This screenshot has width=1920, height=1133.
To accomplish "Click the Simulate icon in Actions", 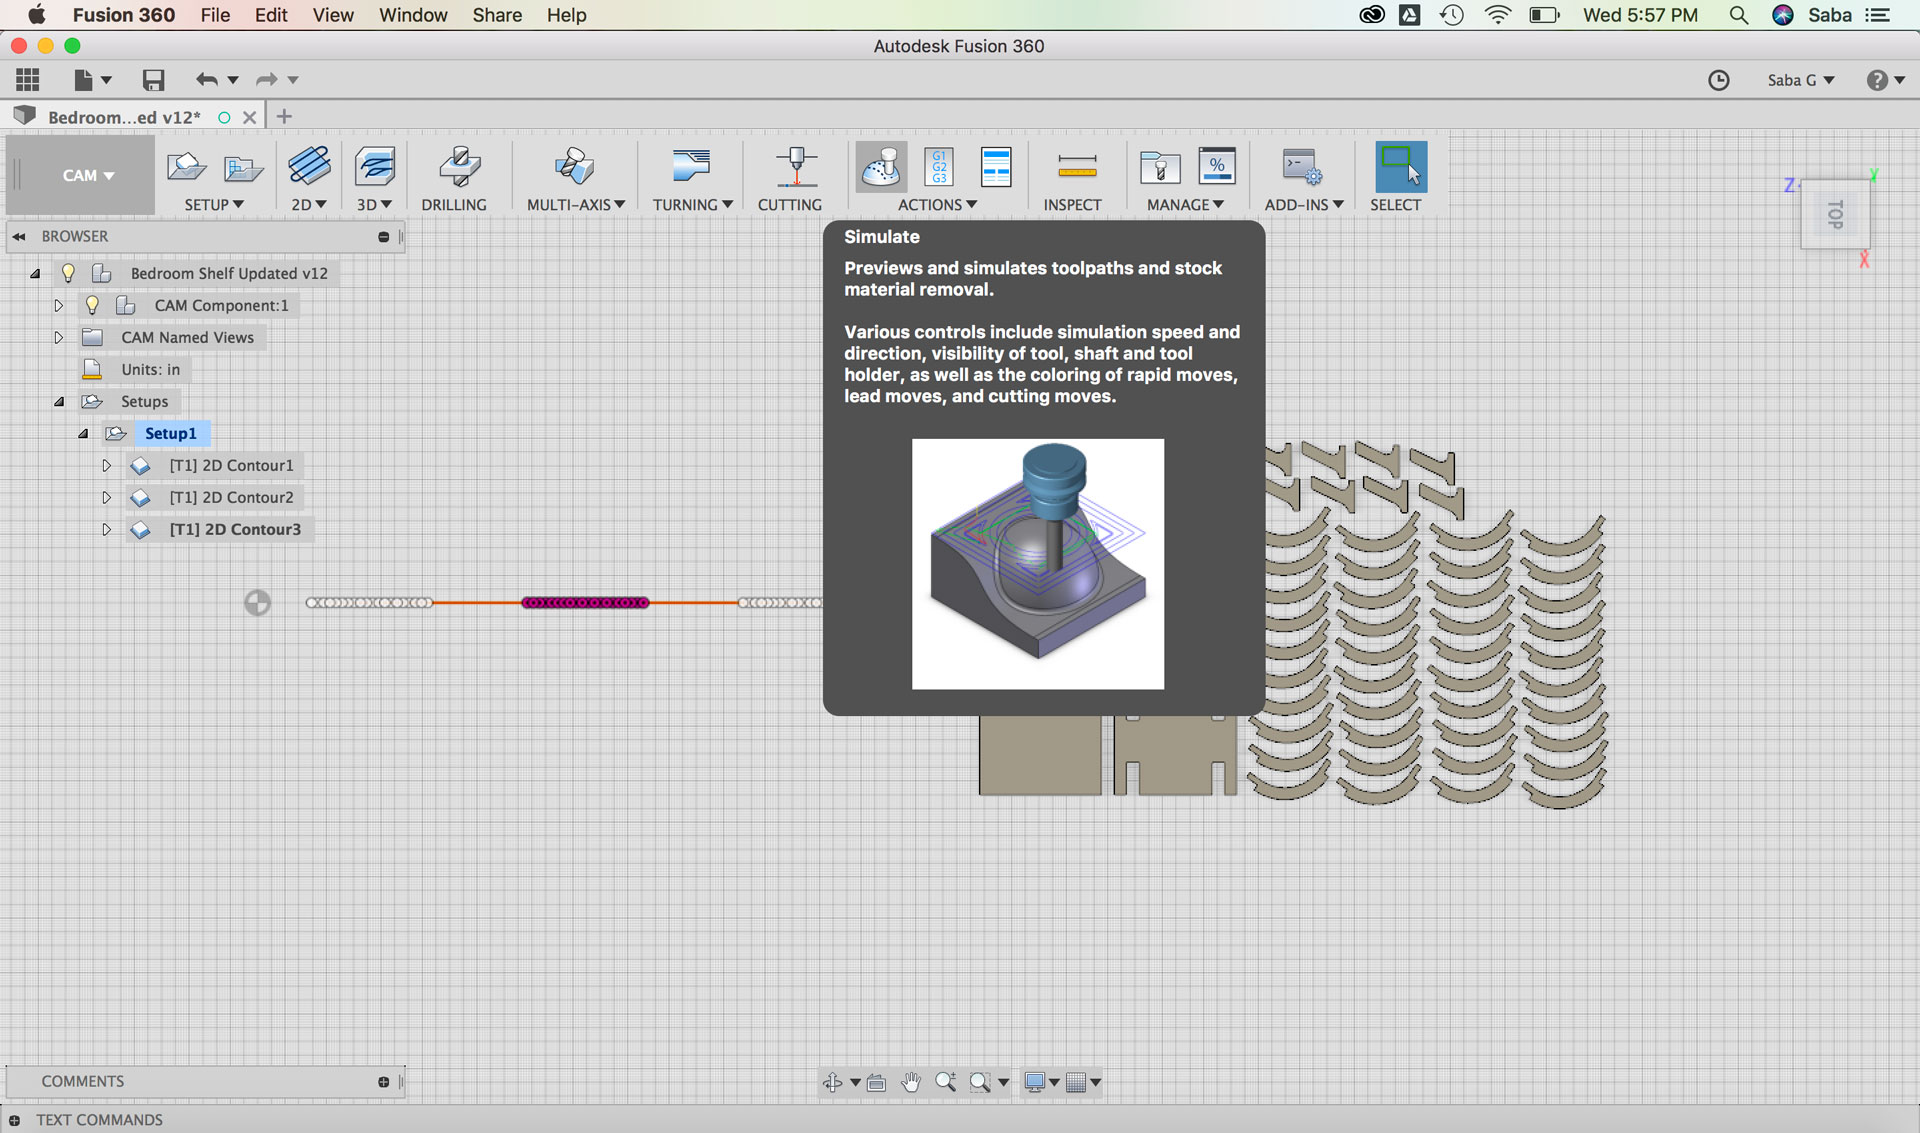I will 881,167.
